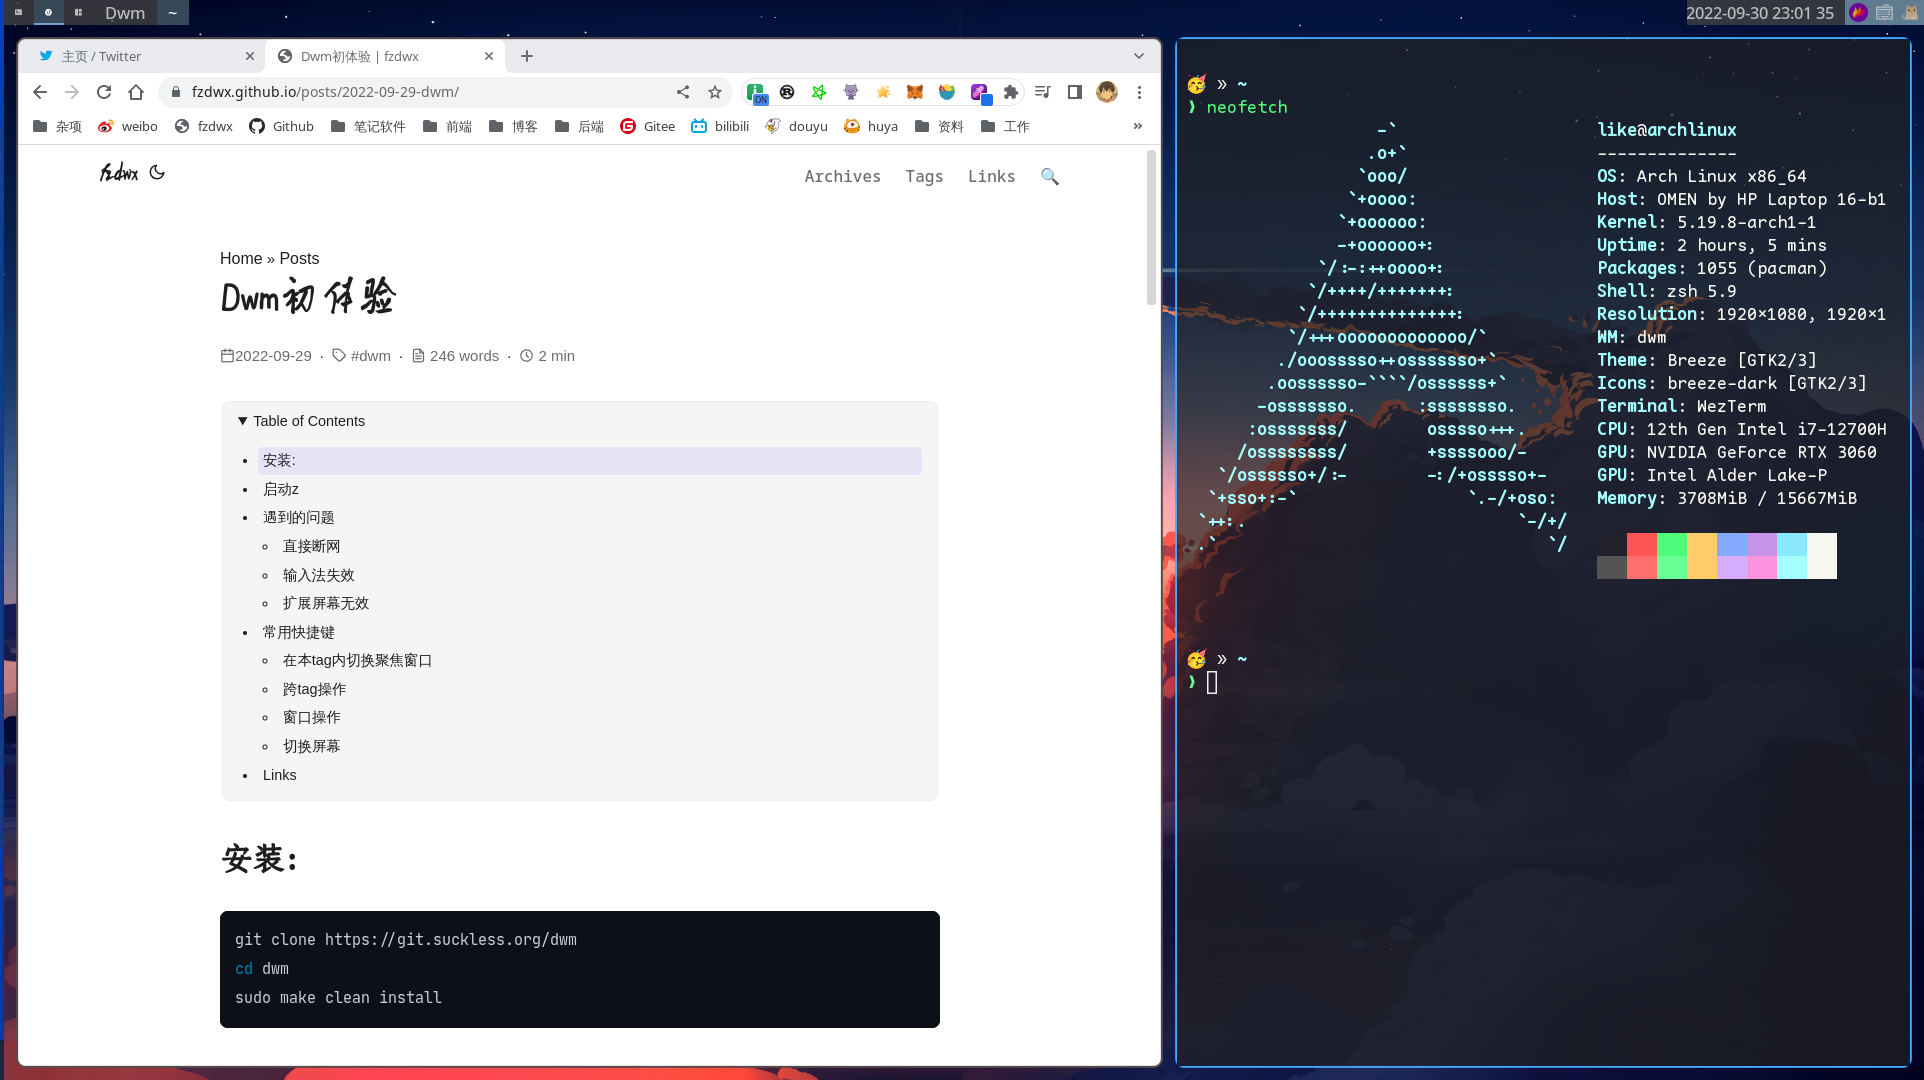Click the #dwm tag link
Viewport: 1924px width, 1080px height.
370,356
